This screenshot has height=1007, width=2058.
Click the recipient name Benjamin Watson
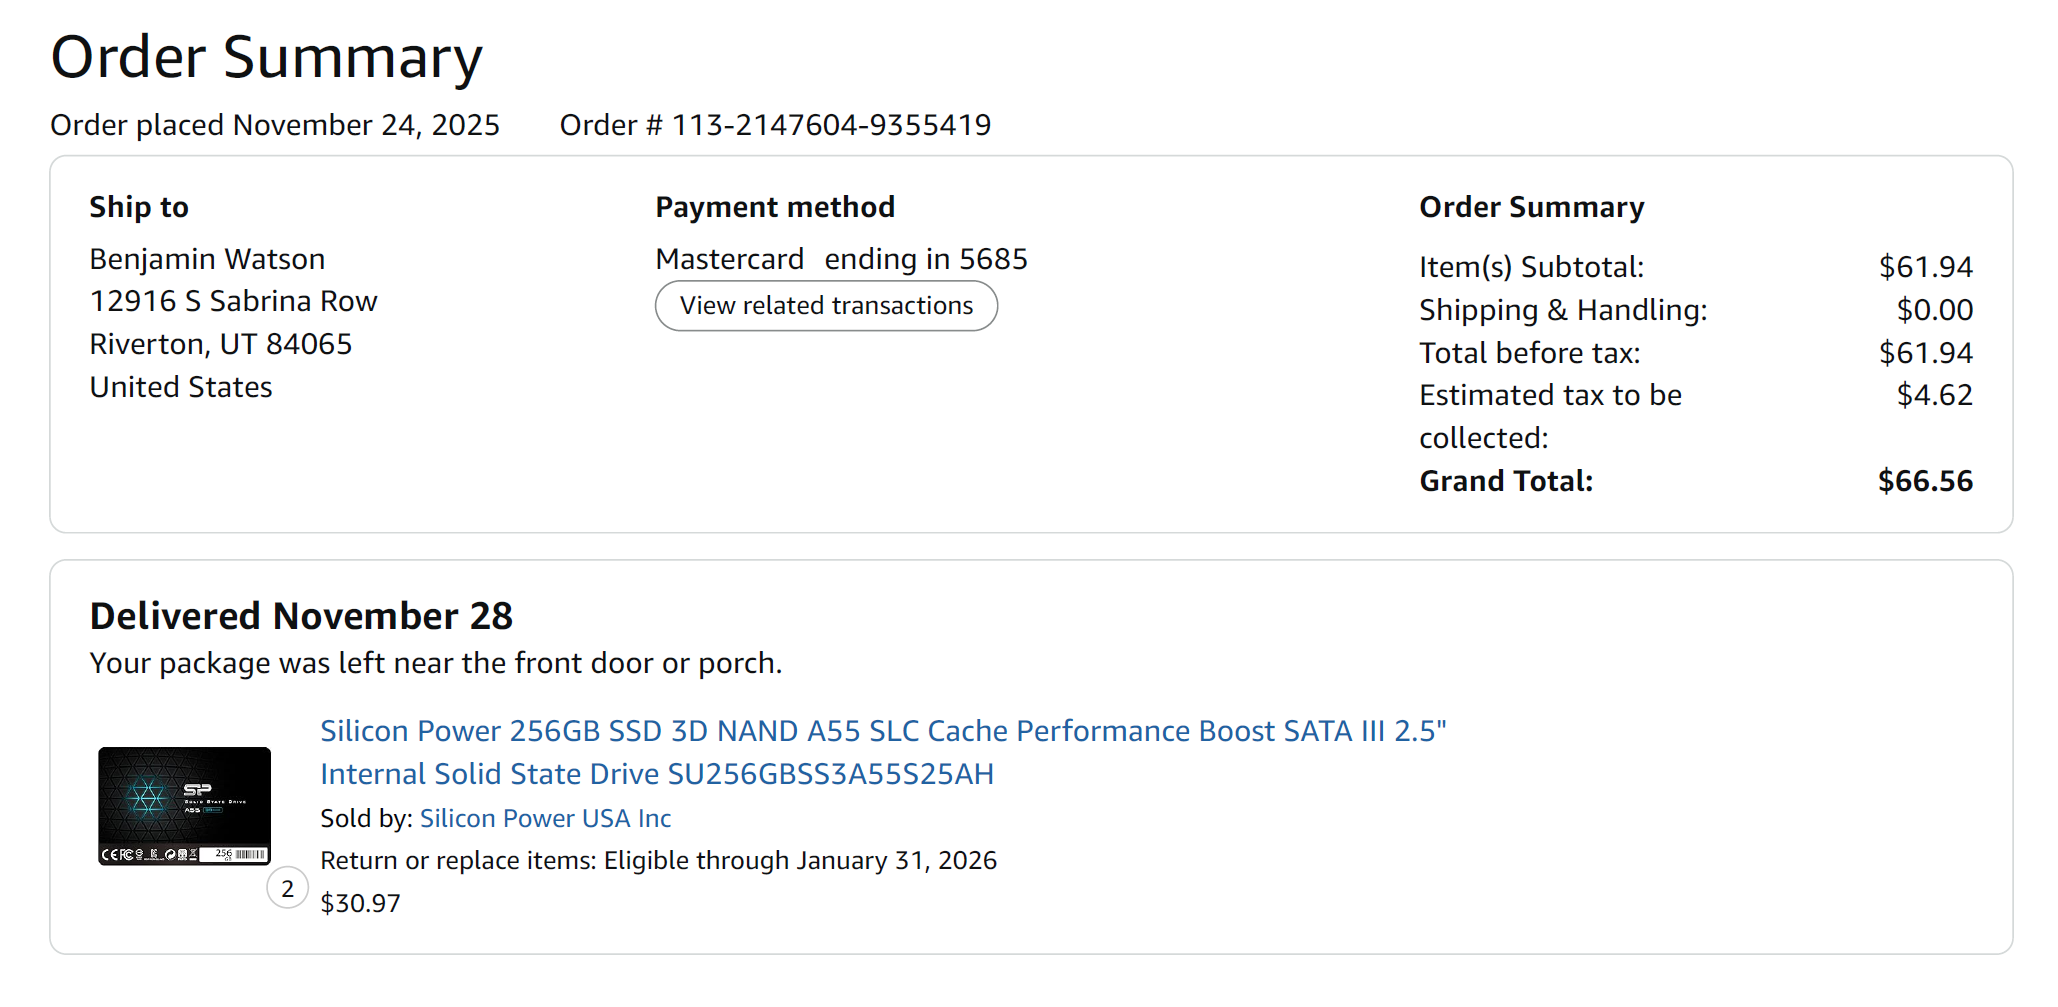click(x=207, y=259)
